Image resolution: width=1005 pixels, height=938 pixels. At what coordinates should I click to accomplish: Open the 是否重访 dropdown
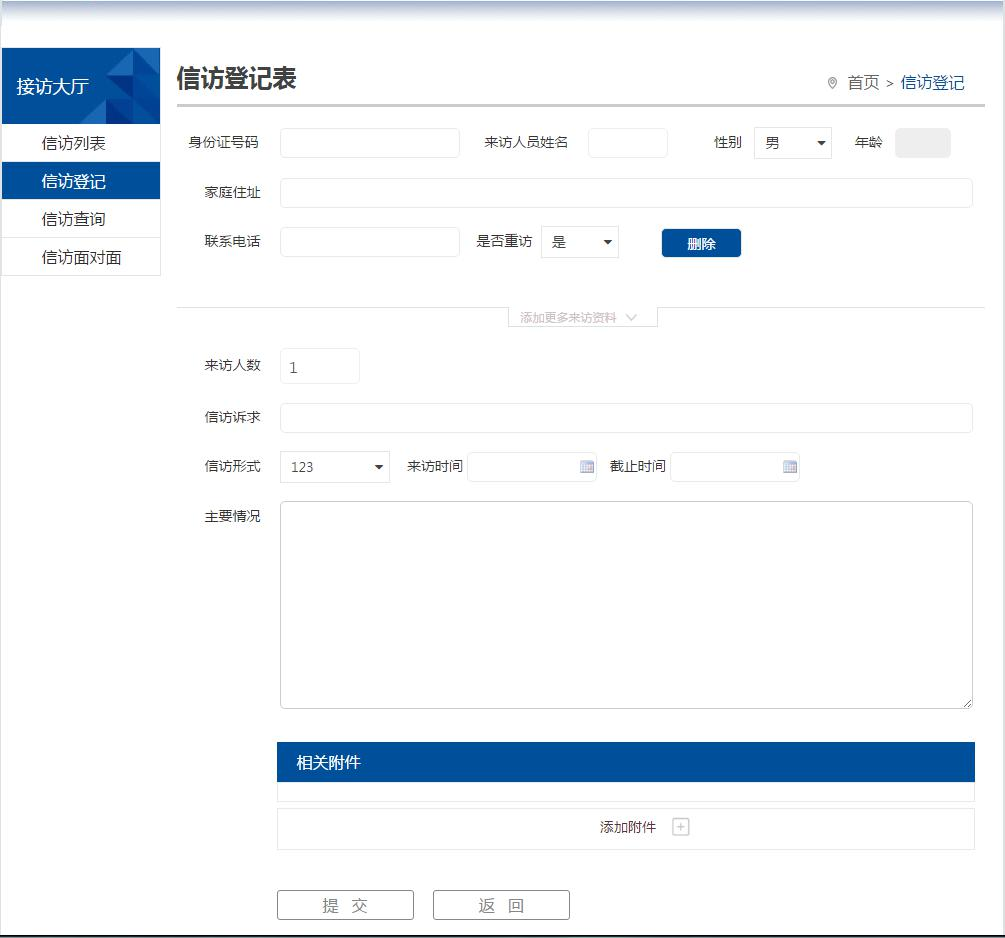[x=580, y=242]
